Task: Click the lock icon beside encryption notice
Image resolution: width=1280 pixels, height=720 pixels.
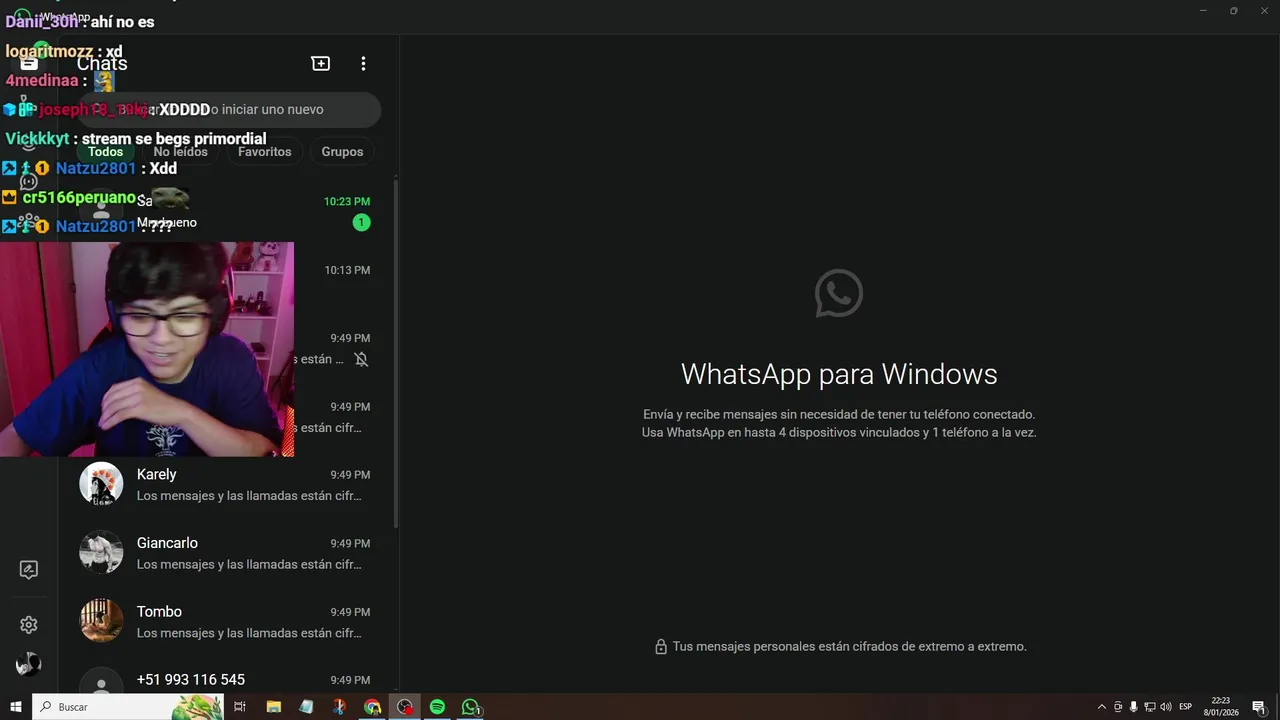Action: [660, 647]
